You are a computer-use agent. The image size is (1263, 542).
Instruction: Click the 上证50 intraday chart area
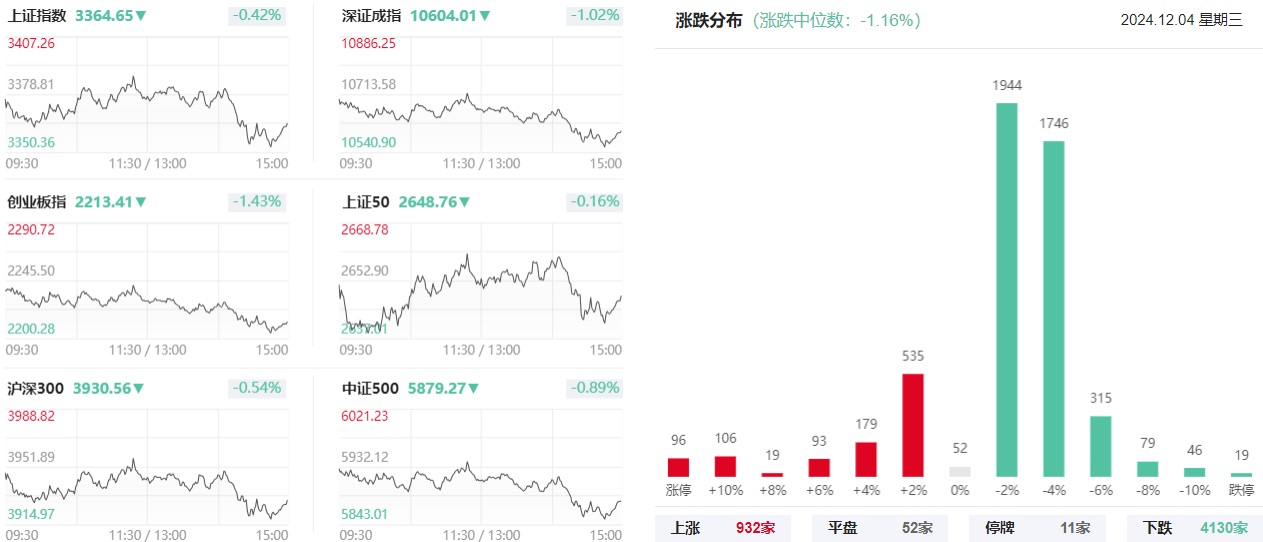tap(480, 285)
